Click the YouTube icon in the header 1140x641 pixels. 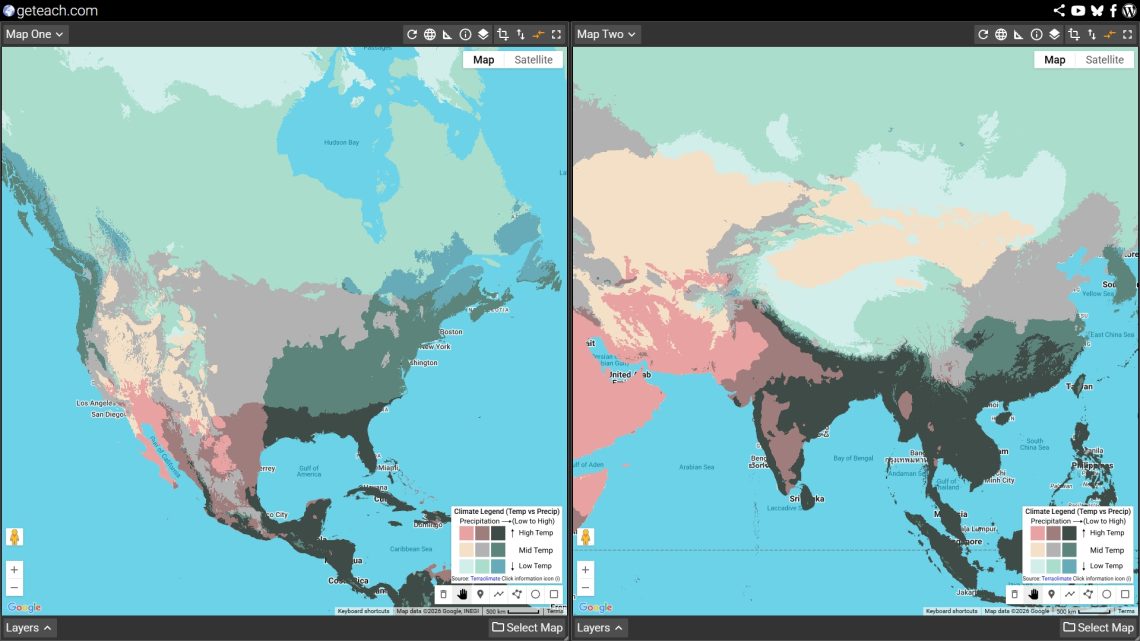[1077, 10]
